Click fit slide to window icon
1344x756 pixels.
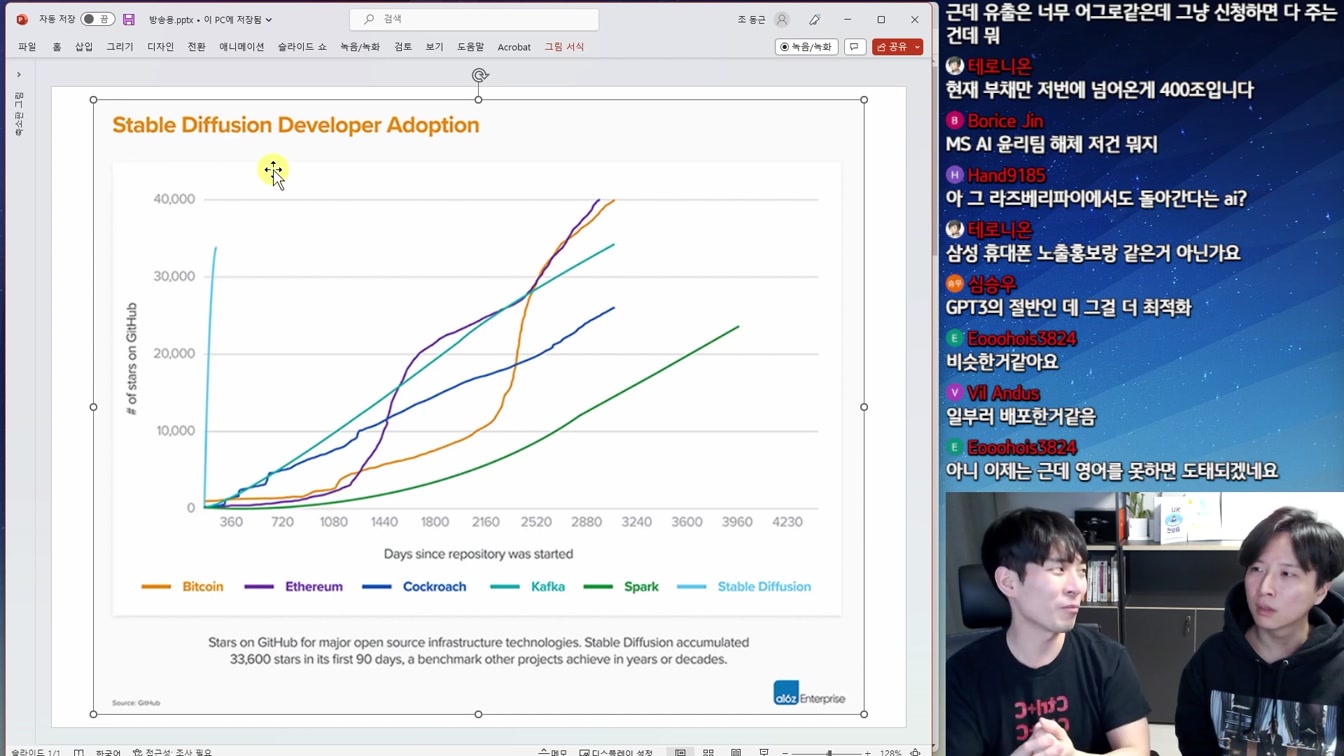click(916, 752)
